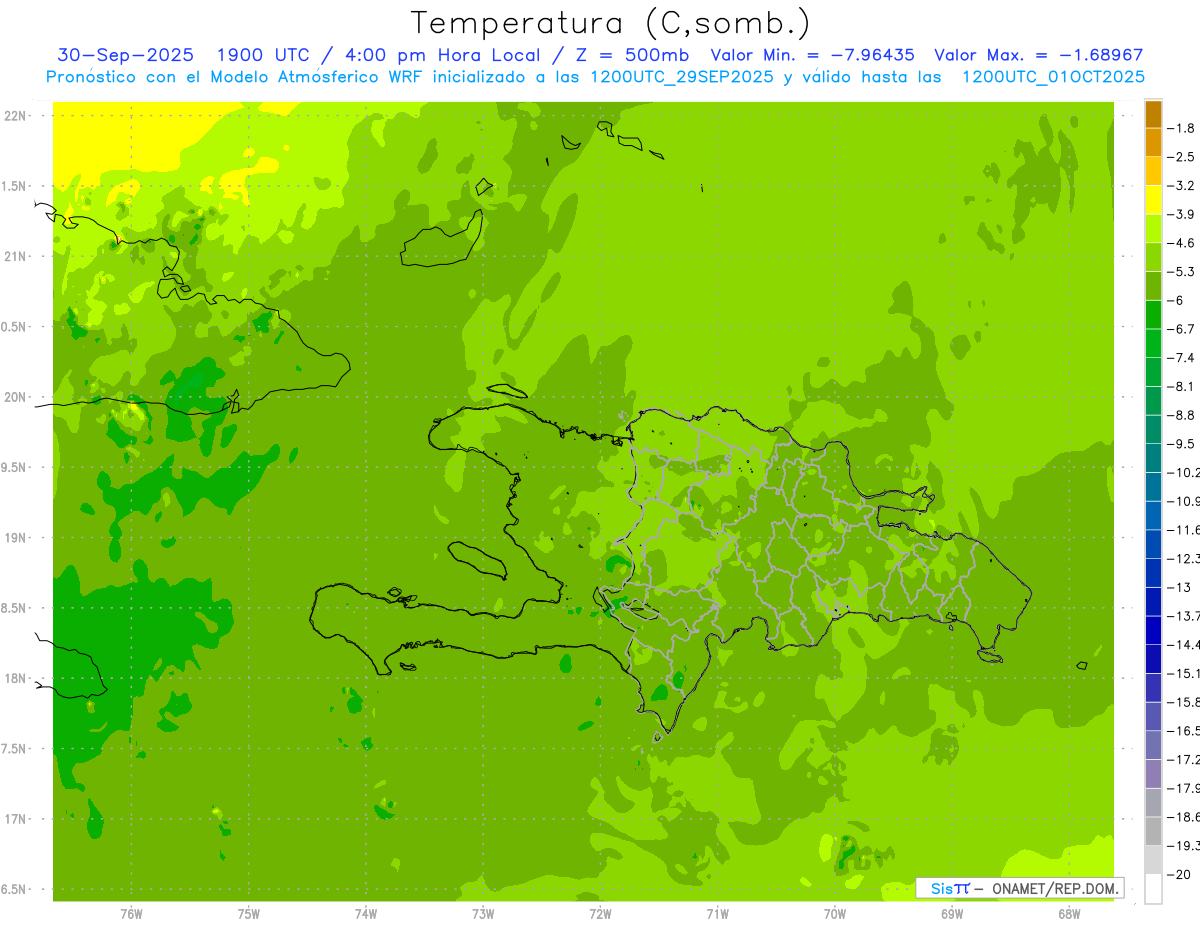Click the 72W longitude axis label

(600, 914)
